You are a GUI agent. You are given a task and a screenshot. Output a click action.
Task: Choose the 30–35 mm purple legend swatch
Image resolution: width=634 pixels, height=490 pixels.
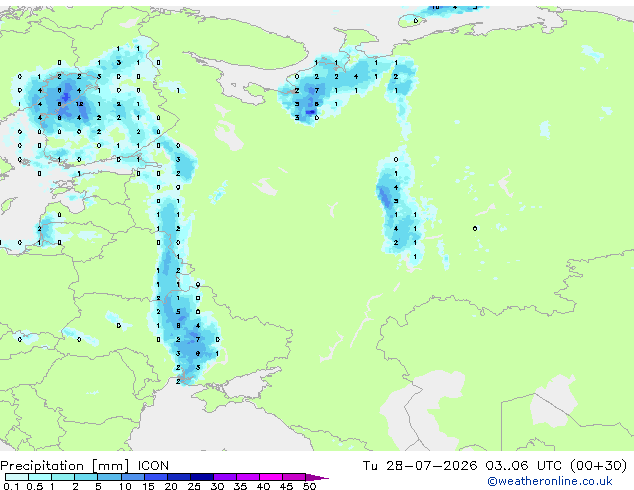point(224,477)
